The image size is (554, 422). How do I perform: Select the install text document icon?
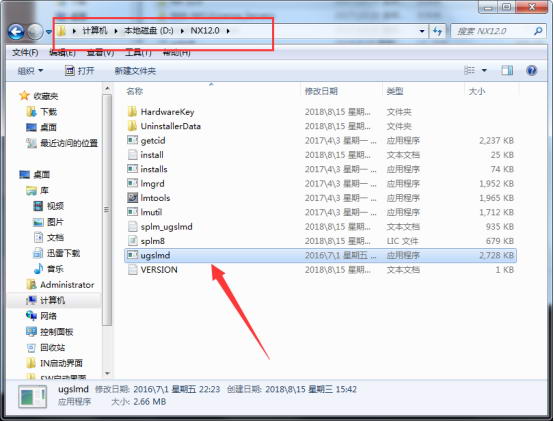point(132,155)
